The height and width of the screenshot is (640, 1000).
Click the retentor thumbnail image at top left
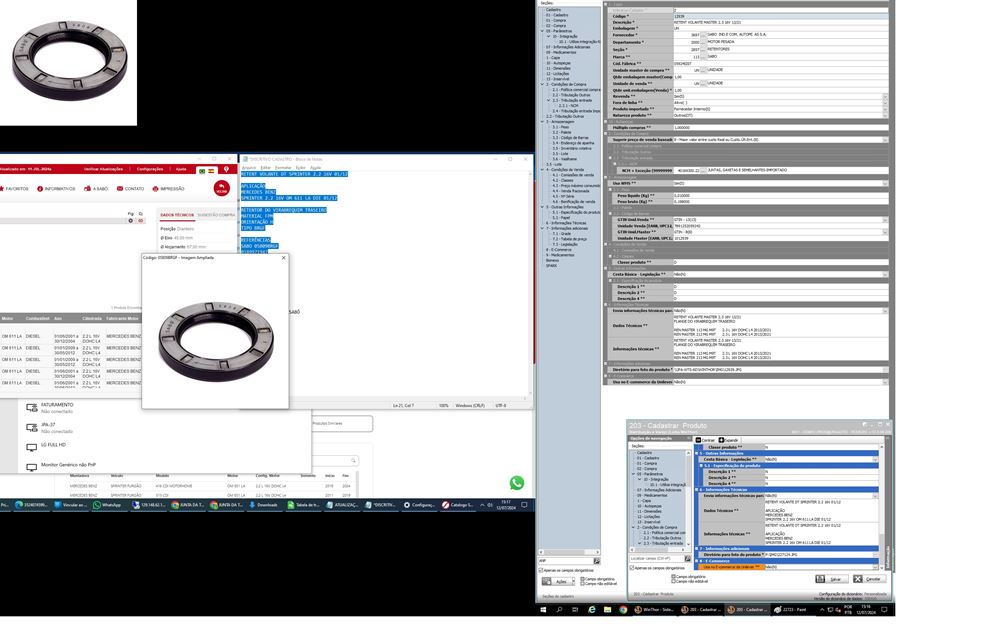point(69,61)
